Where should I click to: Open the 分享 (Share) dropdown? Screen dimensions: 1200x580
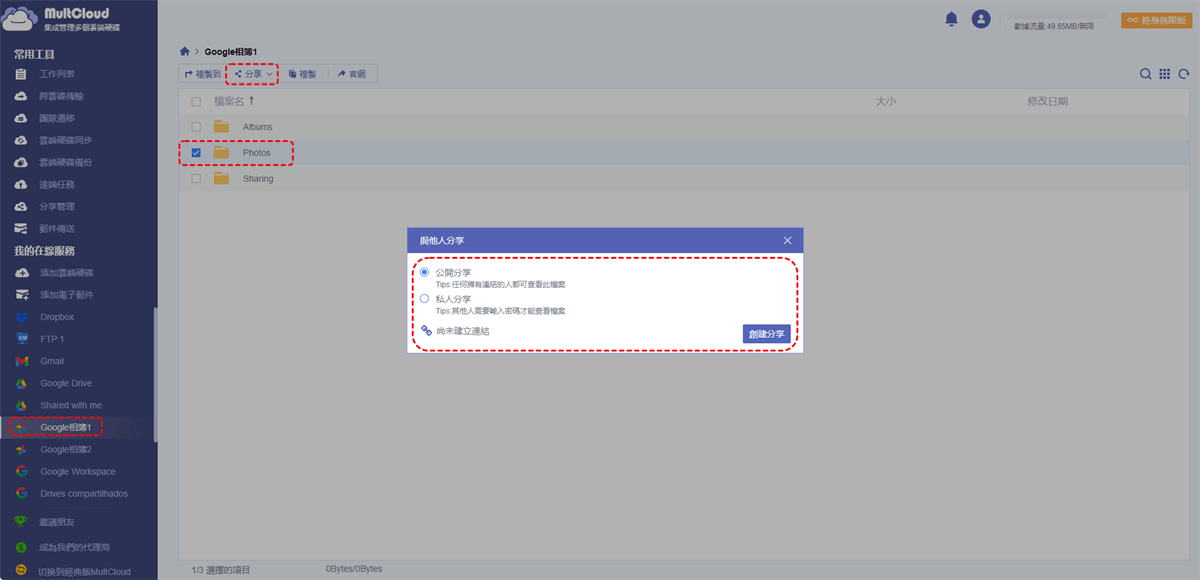(253, 74)
